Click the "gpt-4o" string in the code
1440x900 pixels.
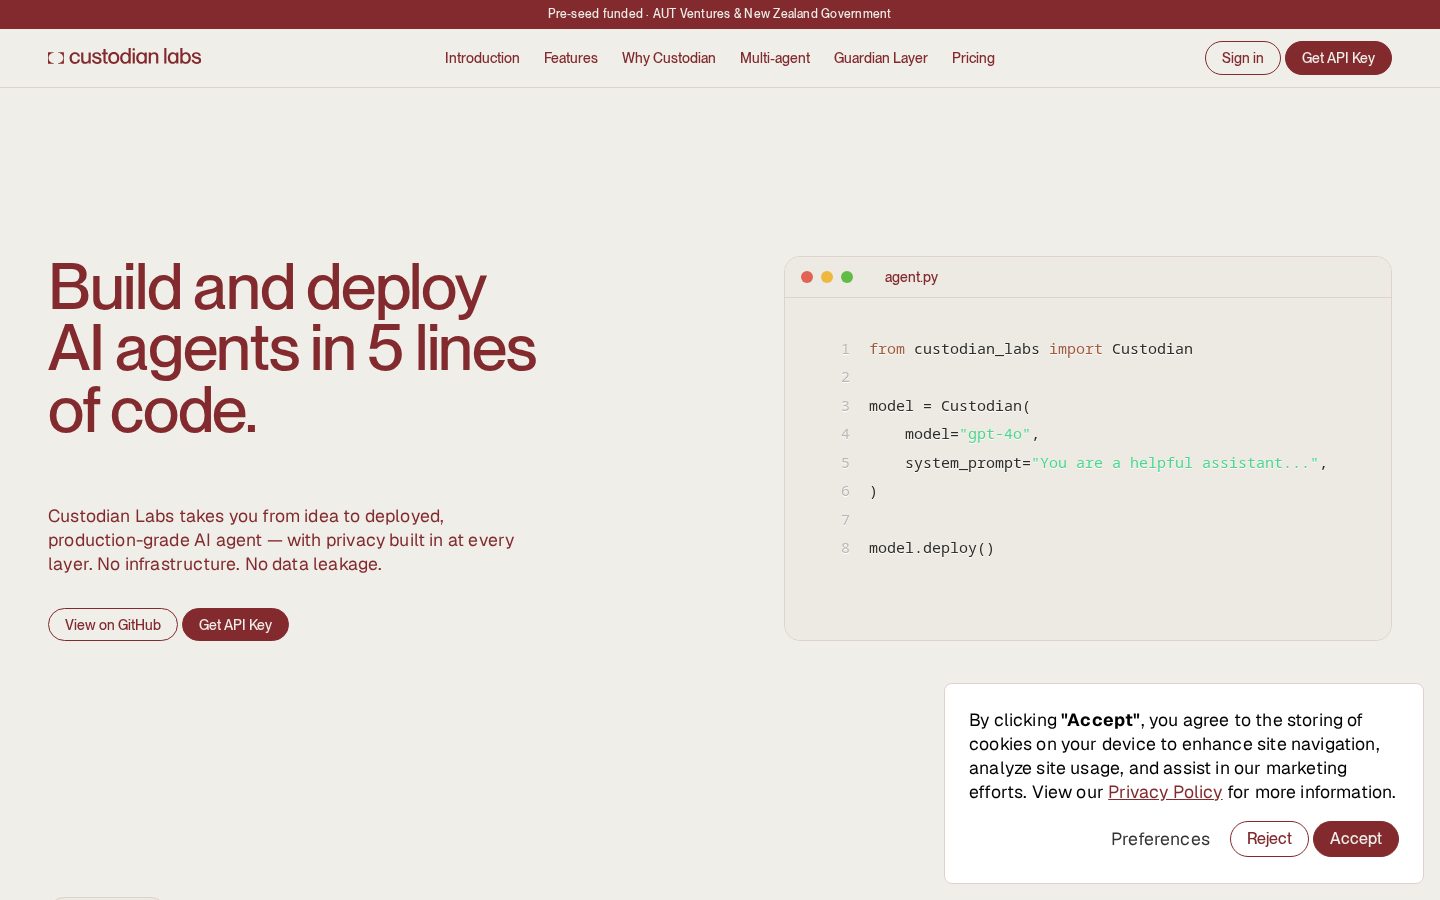[x=995, y=434]
